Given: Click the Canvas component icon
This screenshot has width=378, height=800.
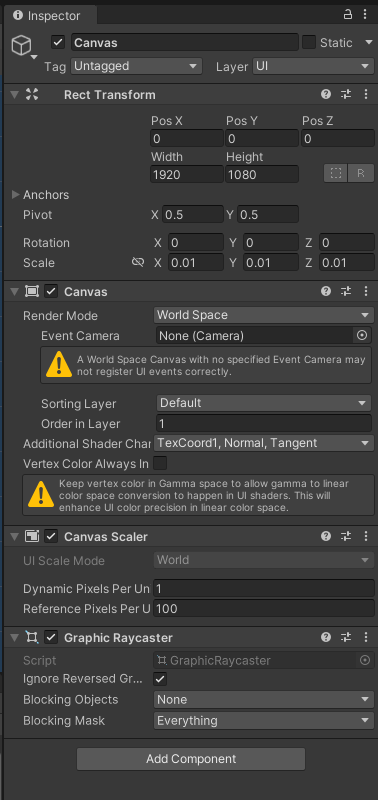Looking at the screenshot, I should pos(32,291).
